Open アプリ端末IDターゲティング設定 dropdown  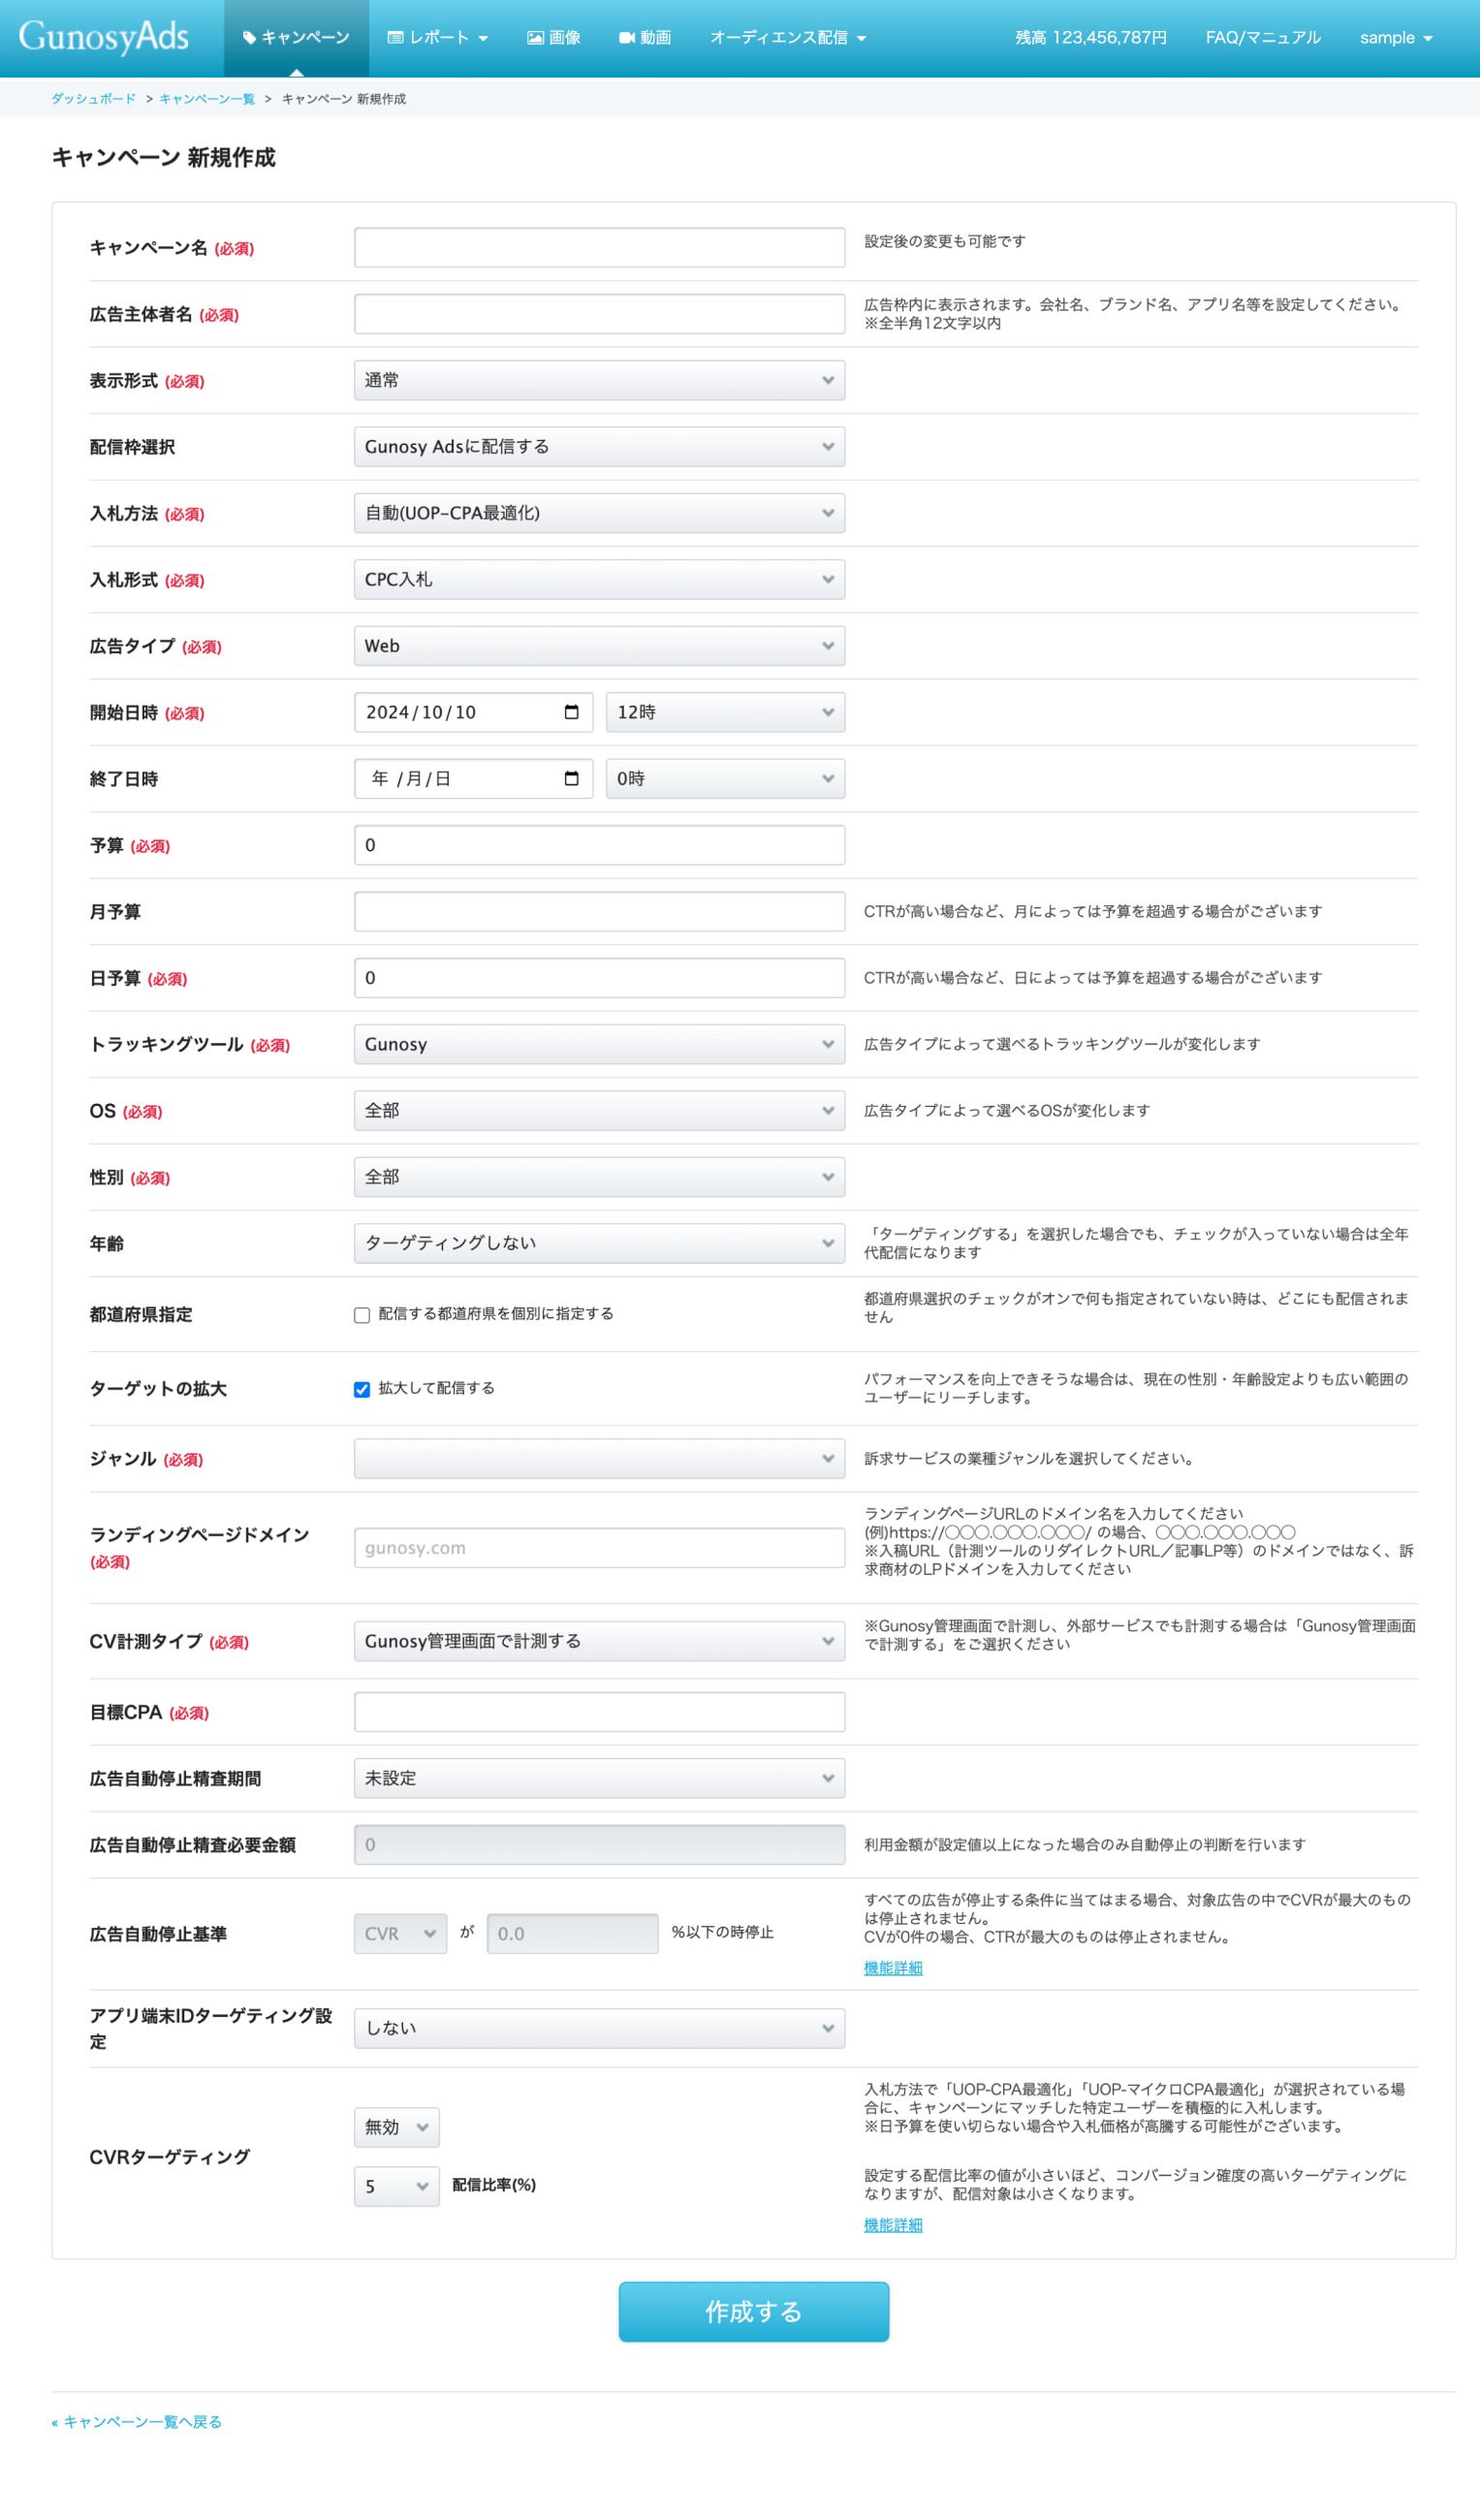(x=599, y=2028)
